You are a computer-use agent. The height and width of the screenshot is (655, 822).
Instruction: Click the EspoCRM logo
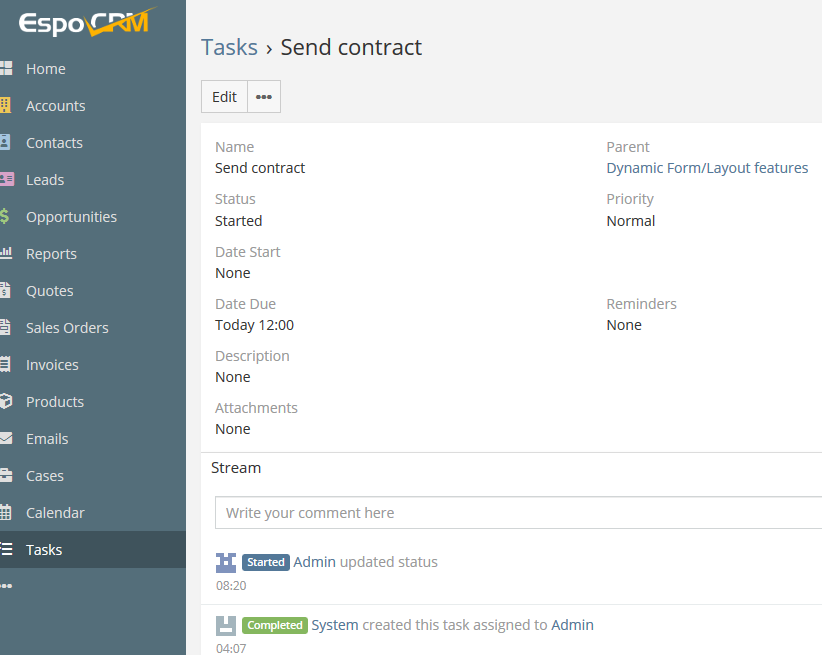click(86, 22)
